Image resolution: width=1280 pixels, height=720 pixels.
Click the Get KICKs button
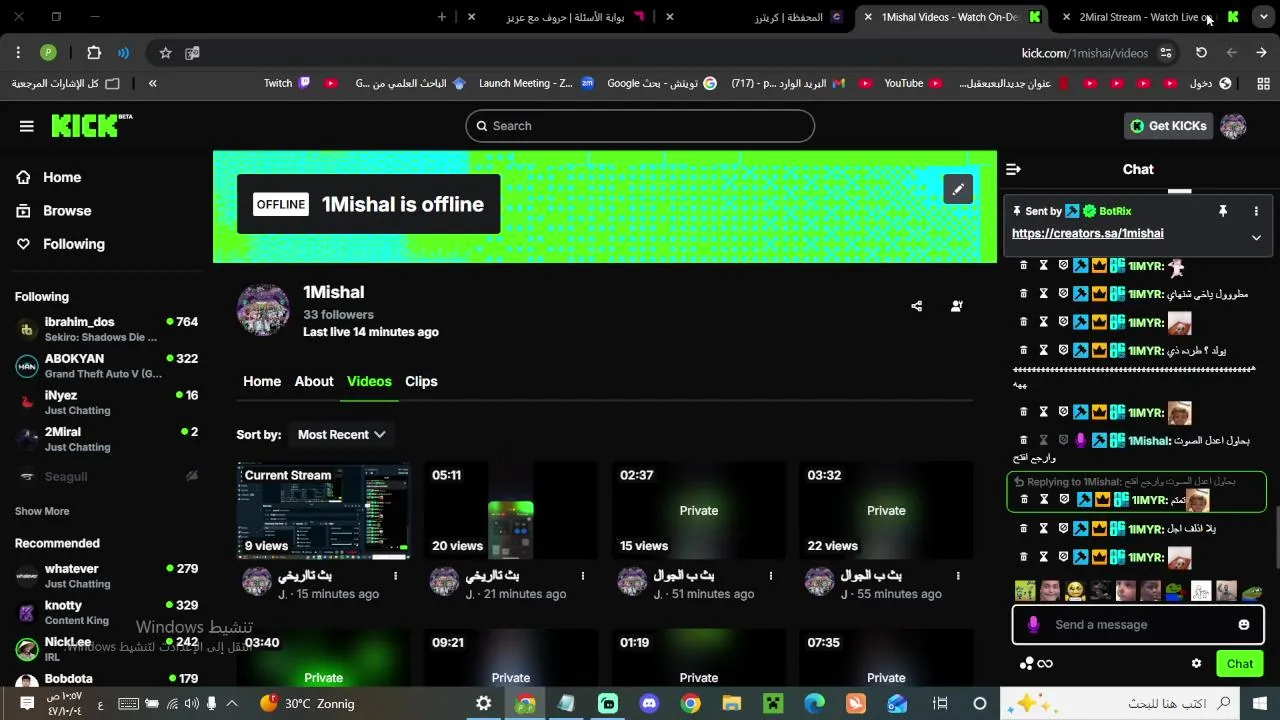pos(1168,126)
